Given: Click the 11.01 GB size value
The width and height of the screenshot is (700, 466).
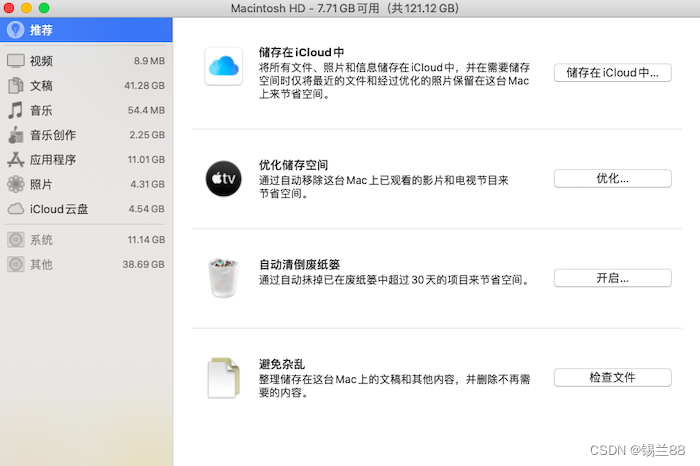Looking at the screenshot, I should [146, 159].
